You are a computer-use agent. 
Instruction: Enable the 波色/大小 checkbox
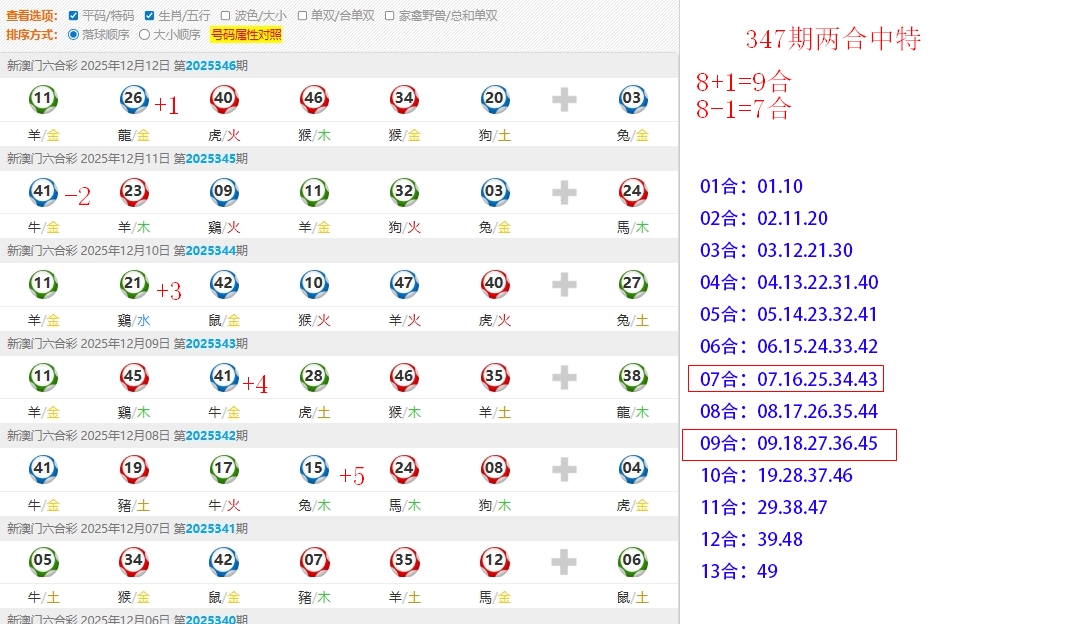click(226, 16)
